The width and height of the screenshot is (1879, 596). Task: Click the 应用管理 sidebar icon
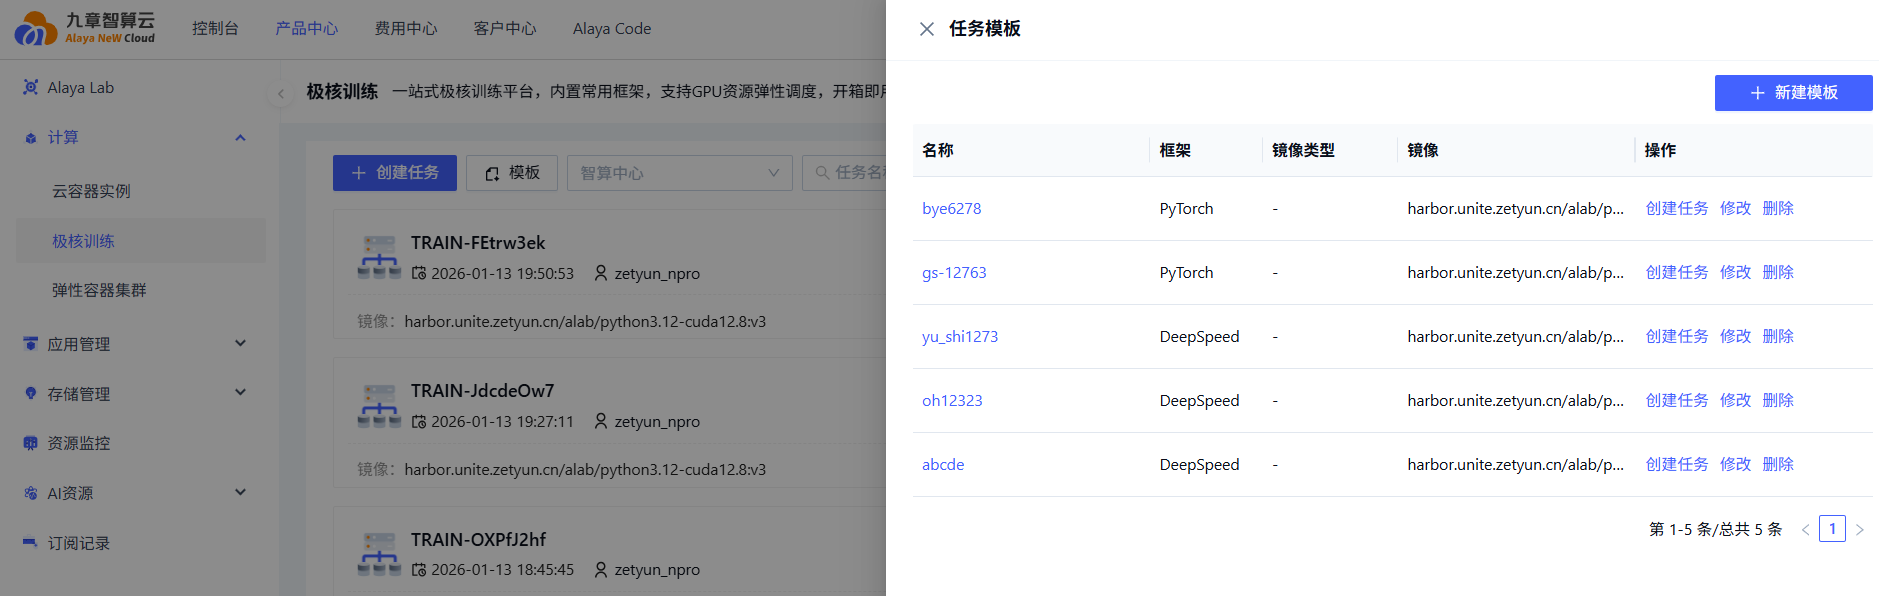(31, 344)
